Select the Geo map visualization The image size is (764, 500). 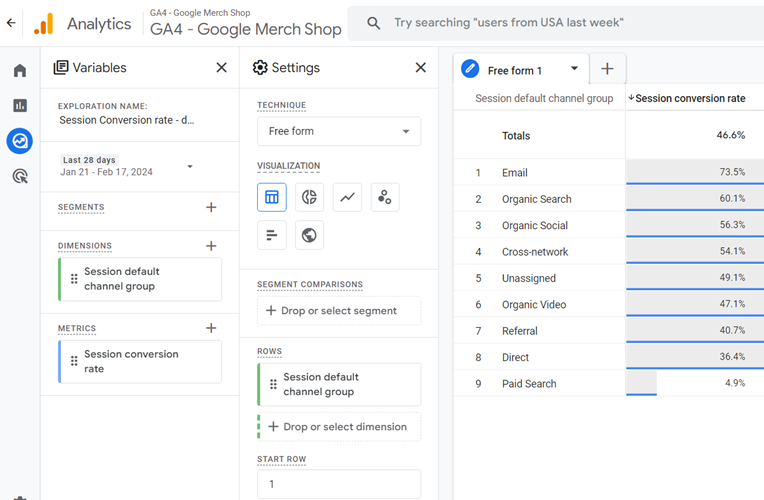[x=310, y=235]
